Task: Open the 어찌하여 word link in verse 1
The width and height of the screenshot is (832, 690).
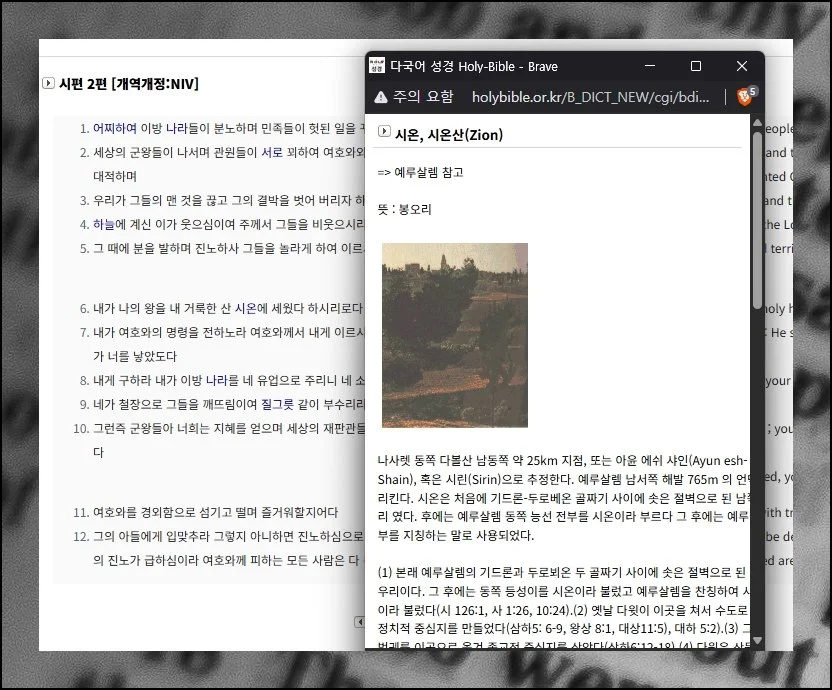Action: click(115, 129)
